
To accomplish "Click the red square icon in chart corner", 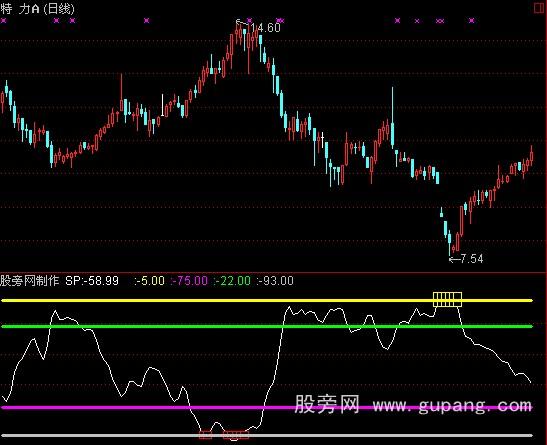I will 540,8.
